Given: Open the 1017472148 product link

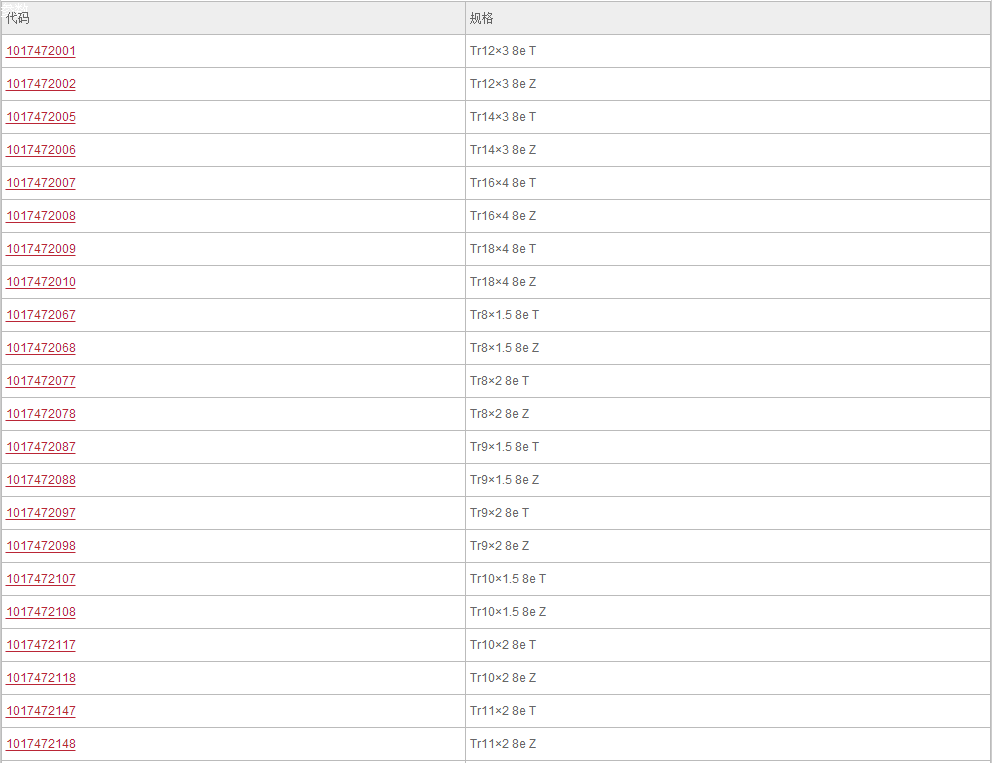Looking at the screenshot, I should point(41,743).
